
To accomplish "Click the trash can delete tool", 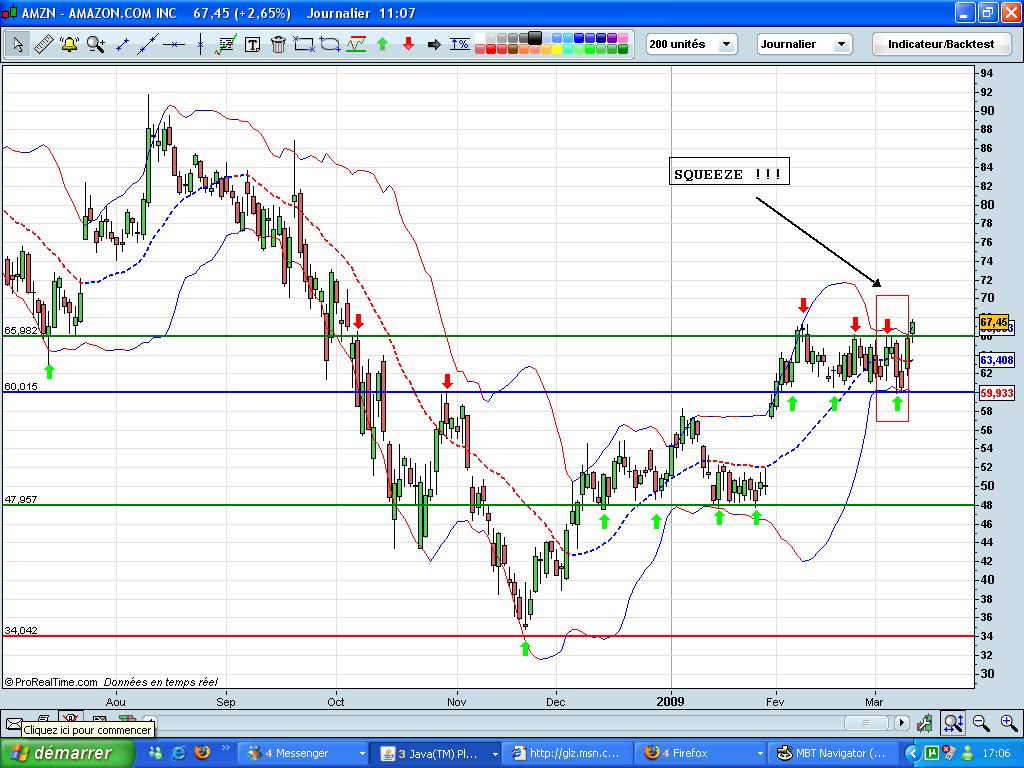I will 278,44.
